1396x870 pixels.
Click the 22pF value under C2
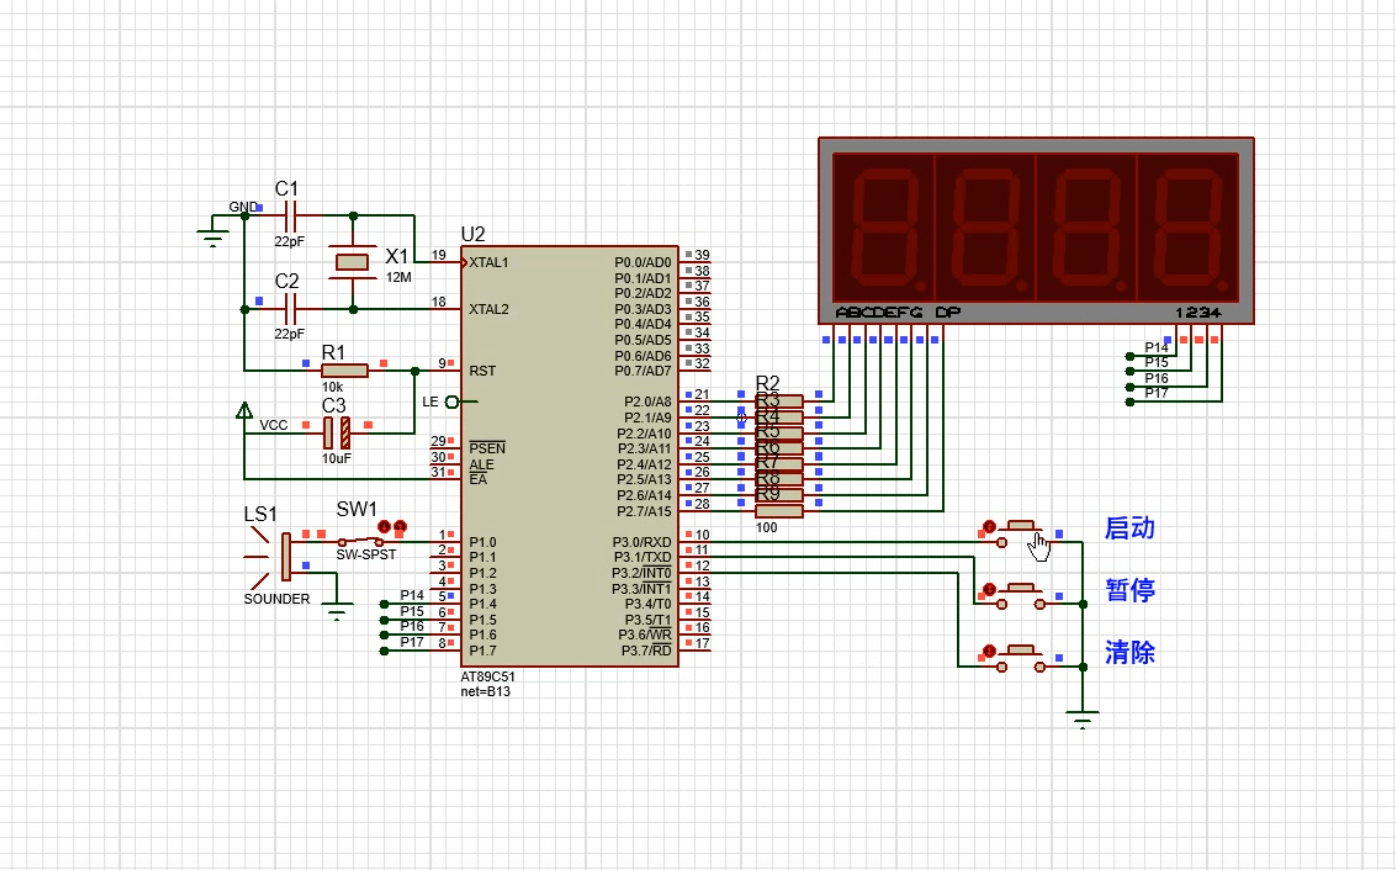(x=289, y=334)
